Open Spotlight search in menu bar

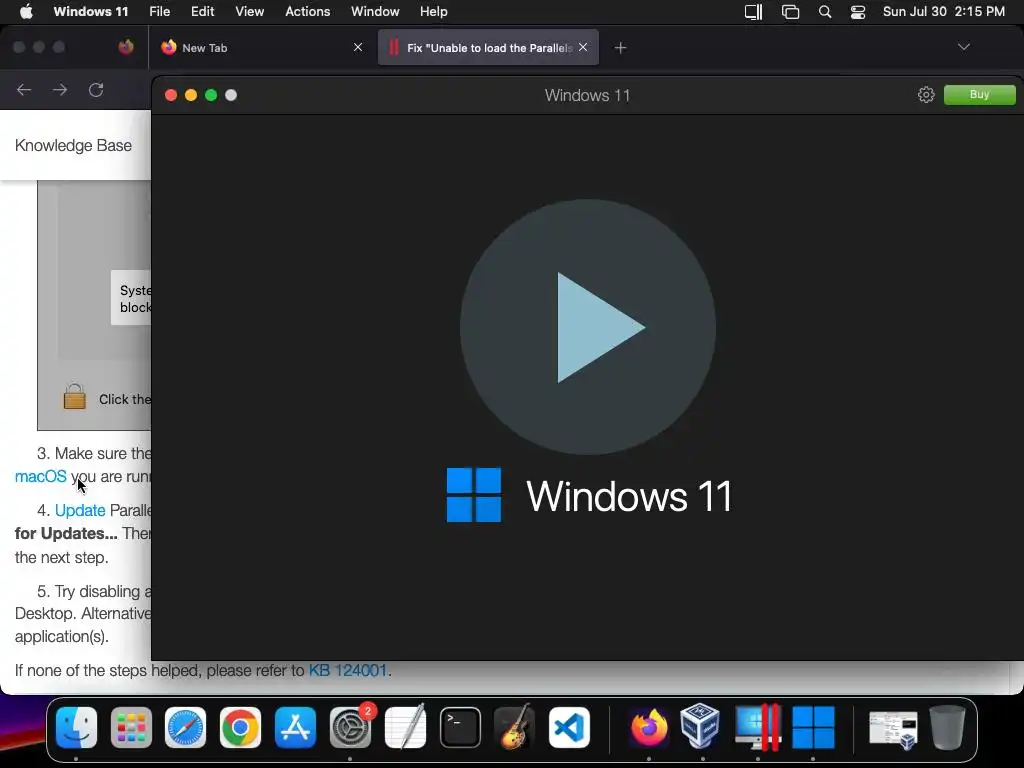(825, 12)
